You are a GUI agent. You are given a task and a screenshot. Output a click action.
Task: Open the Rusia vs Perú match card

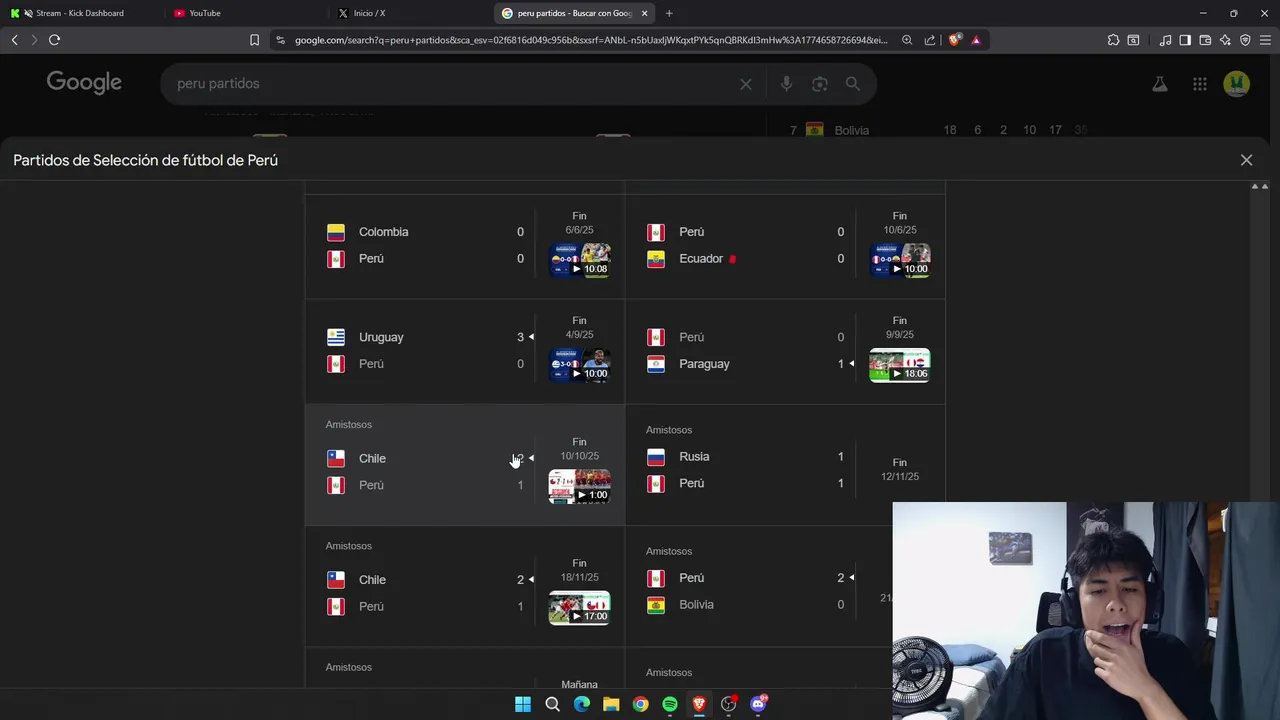(x=785, y=466)
